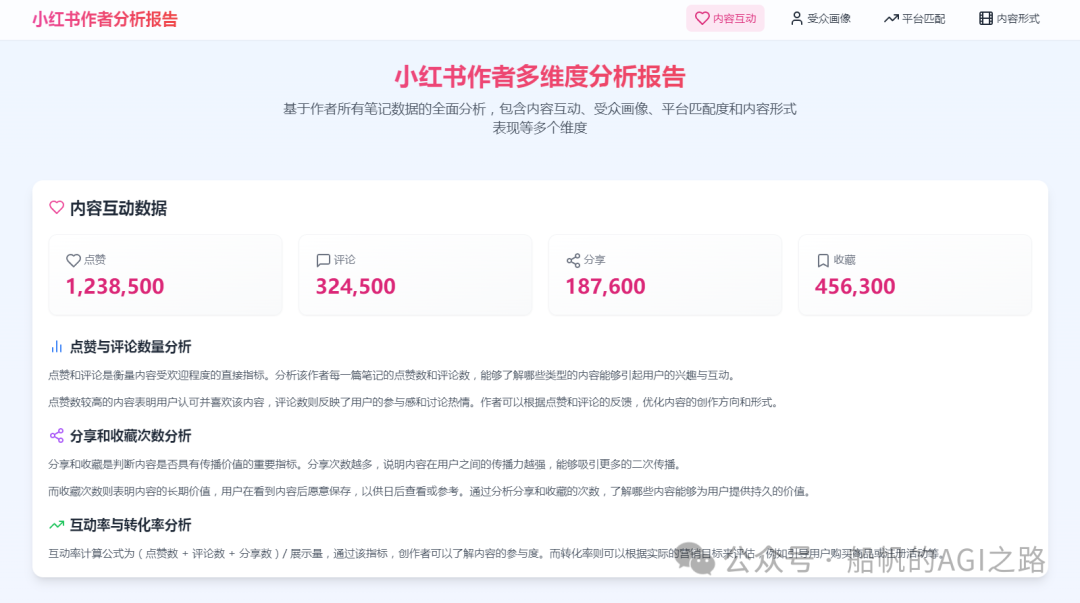1080x603 pixels.
Task: Click the share icon on 分享 card
Action: [573, 260]
